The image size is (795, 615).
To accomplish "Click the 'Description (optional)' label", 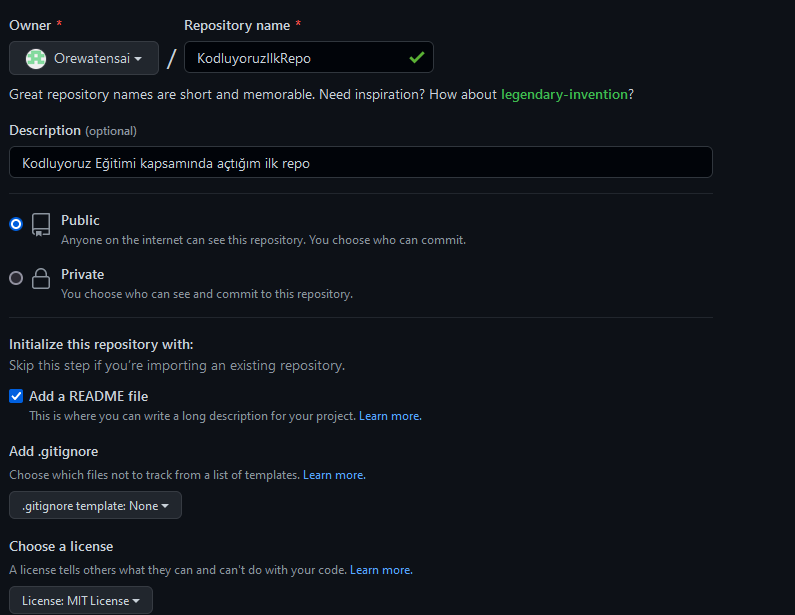I will 73,130.
